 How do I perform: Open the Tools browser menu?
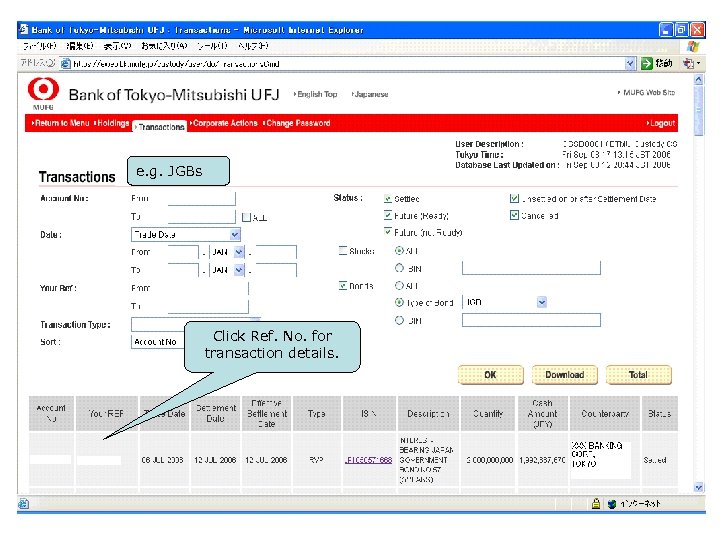pyautogui.click(x=212, y=46)
